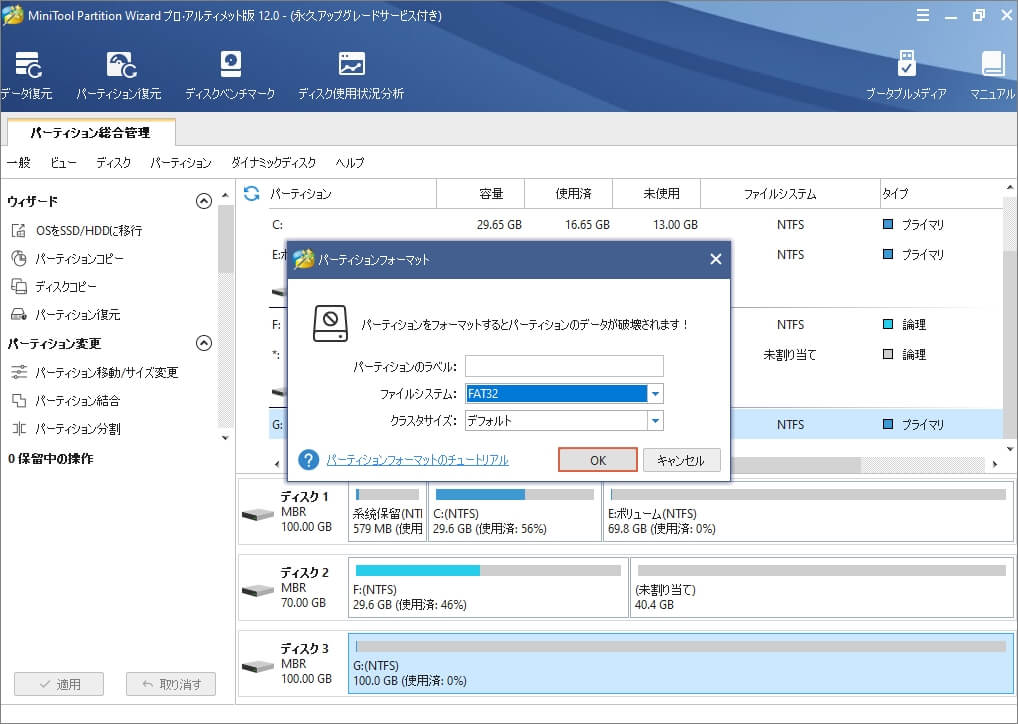Select the G:(NTFS) partition bar on ディスク 3
The image size is (1018, 724).
click(x=677, y=664)
